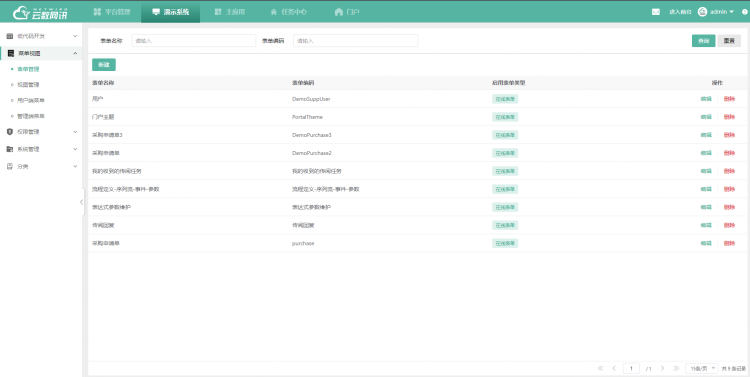Focus the form code input field
The height and width of the screenshot is (377, 750).
[x=355, y=41]
